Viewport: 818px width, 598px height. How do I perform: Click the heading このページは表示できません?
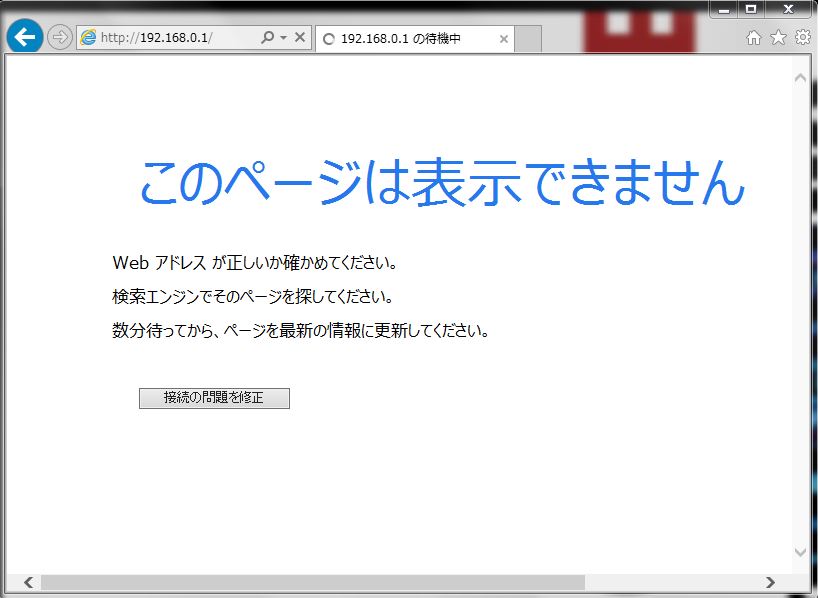(x=442, y=183)
